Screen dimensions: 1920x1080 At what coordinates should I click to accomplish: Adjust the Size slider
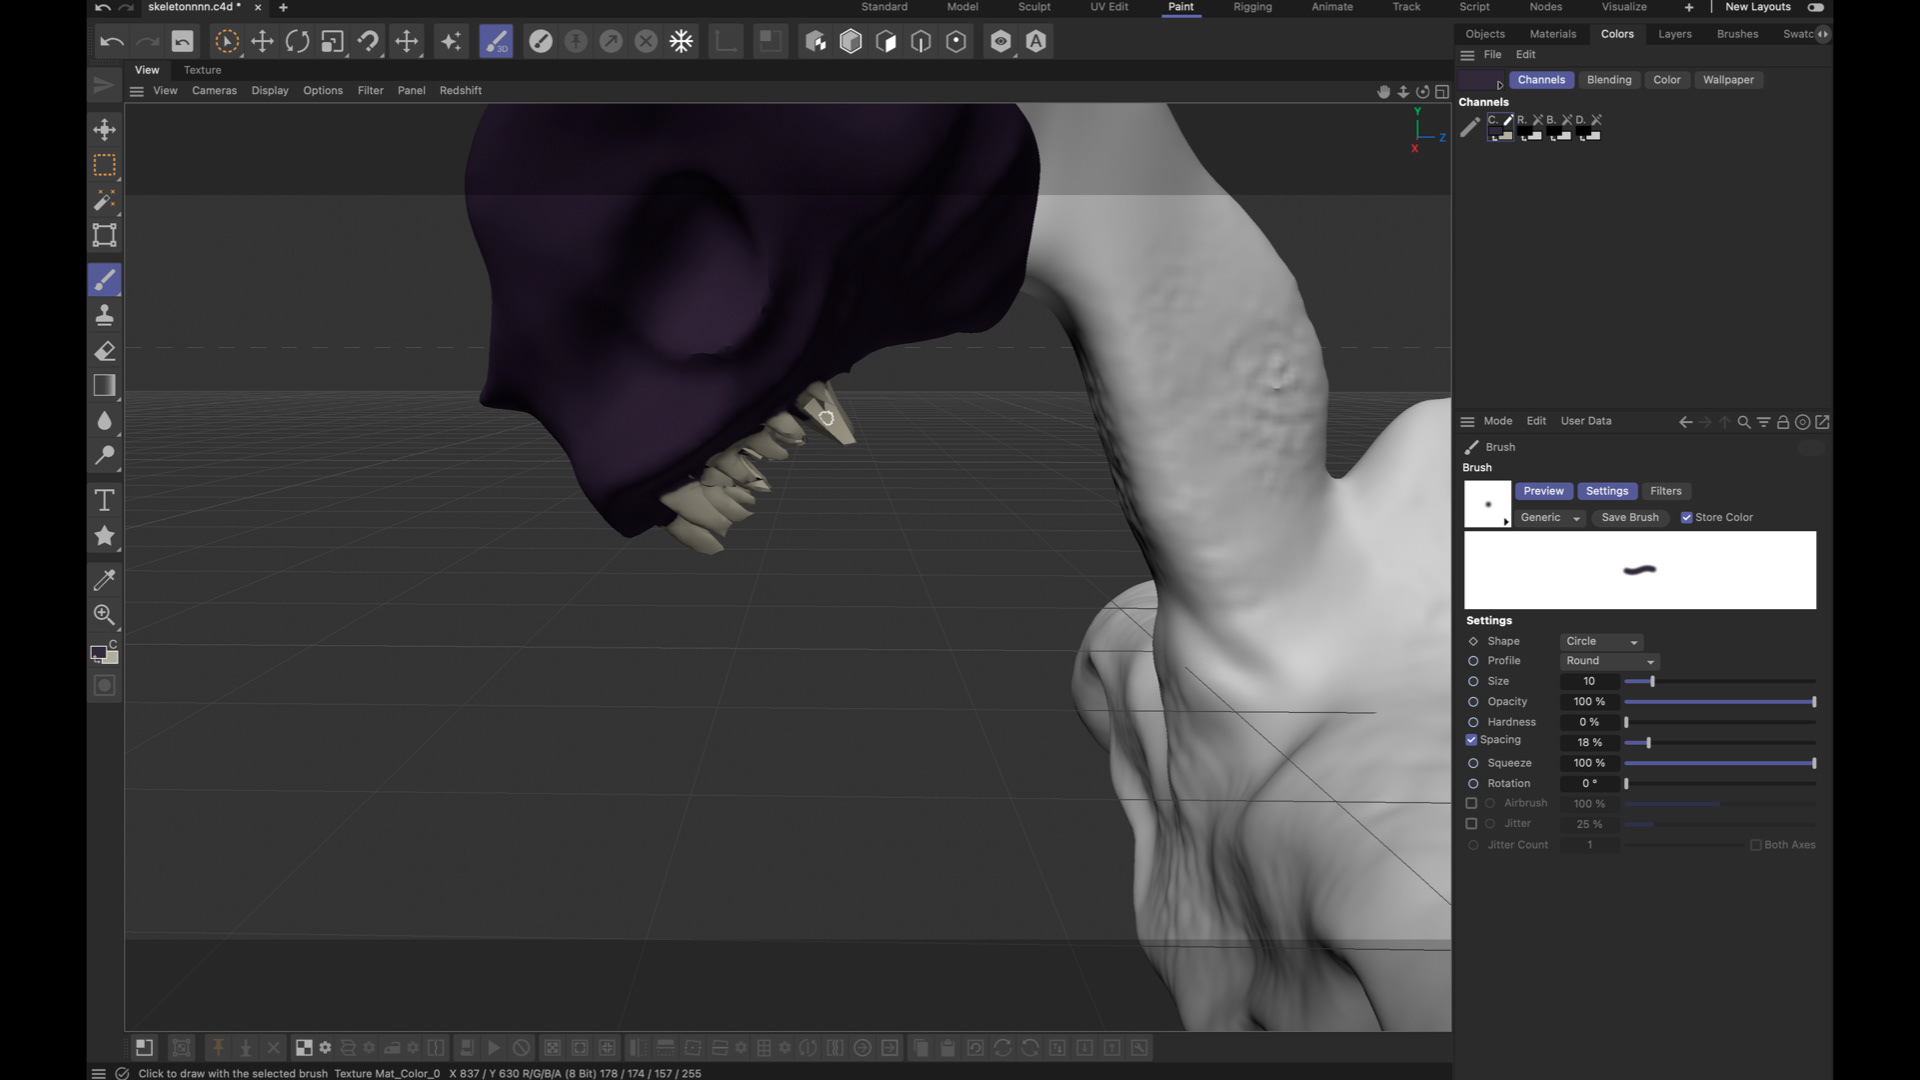[1720, 682]
